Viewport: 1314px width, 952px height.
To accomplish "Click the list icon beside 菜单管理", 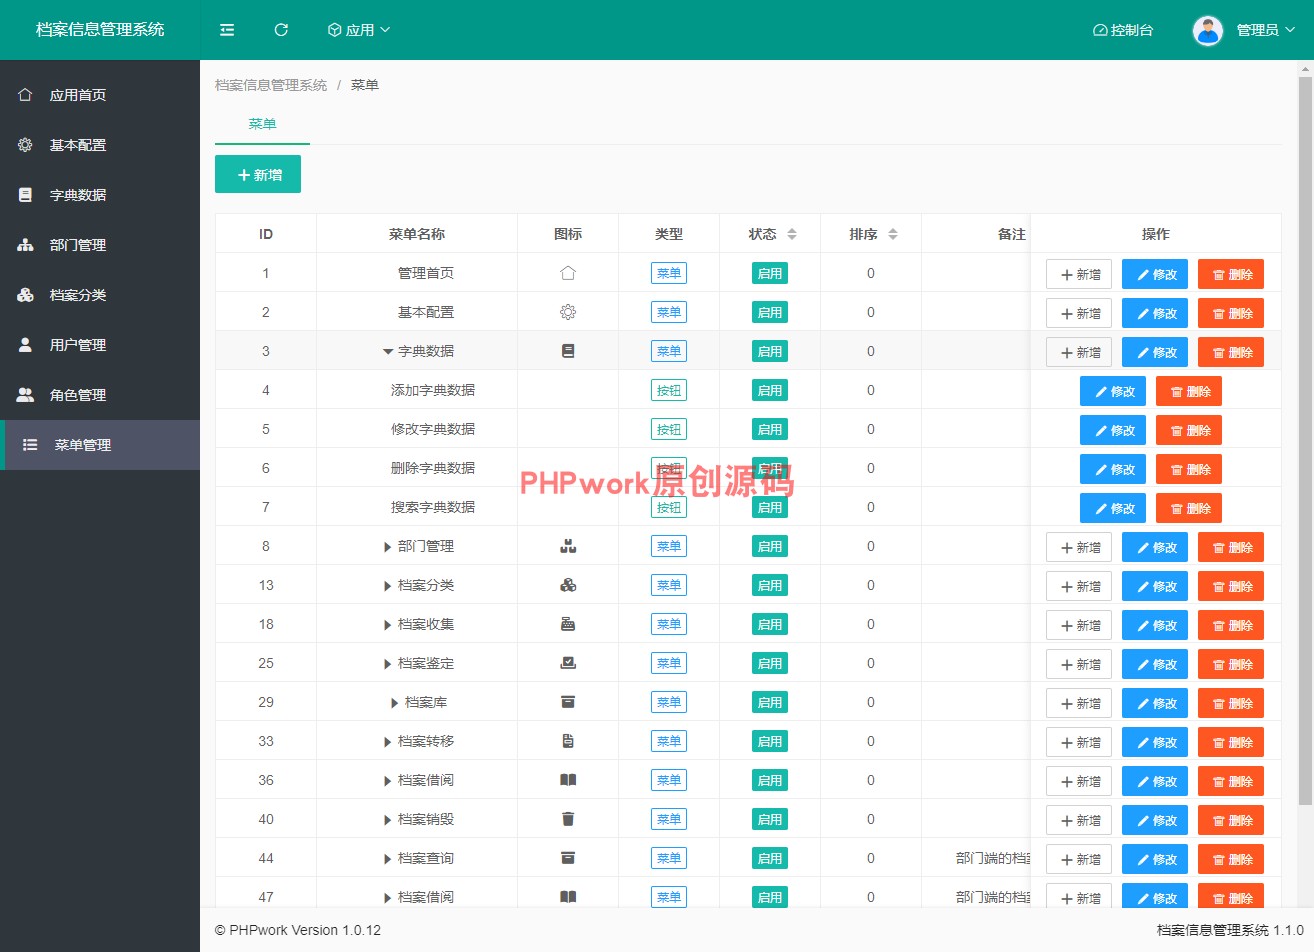I will coord(30,445).
